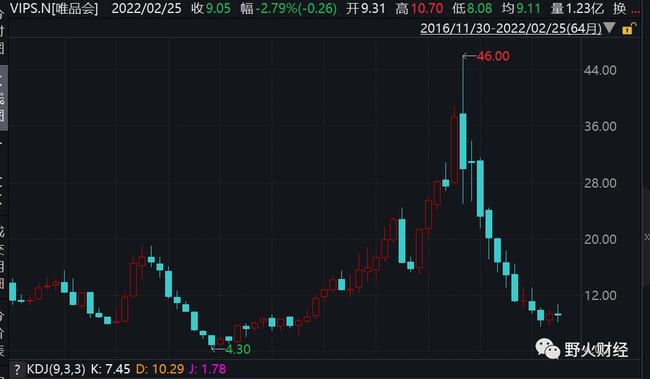Screen dimensions: 650x379
Task: Click the 换 turnover field in header
Action: 619,8
